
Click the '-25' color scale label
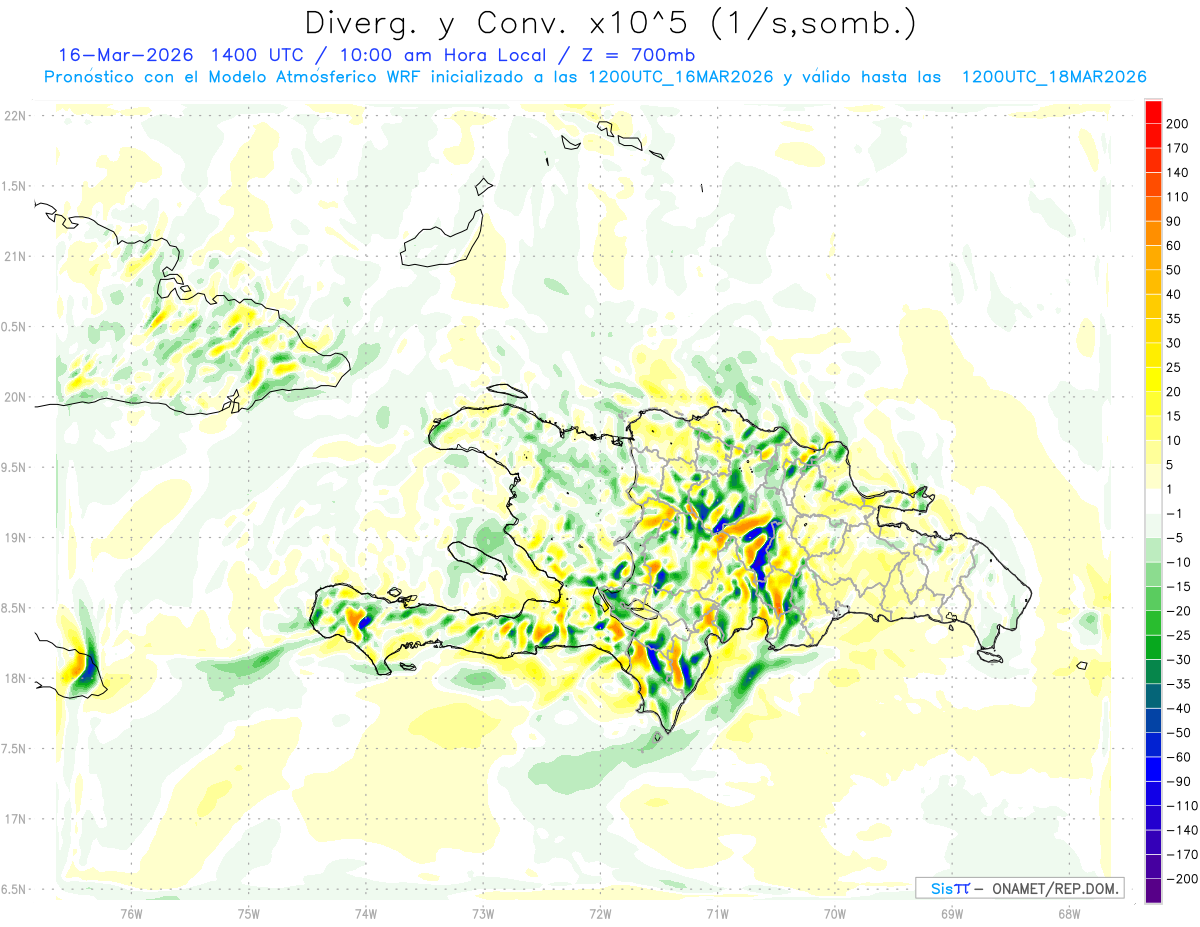(x=1177, y=636)
